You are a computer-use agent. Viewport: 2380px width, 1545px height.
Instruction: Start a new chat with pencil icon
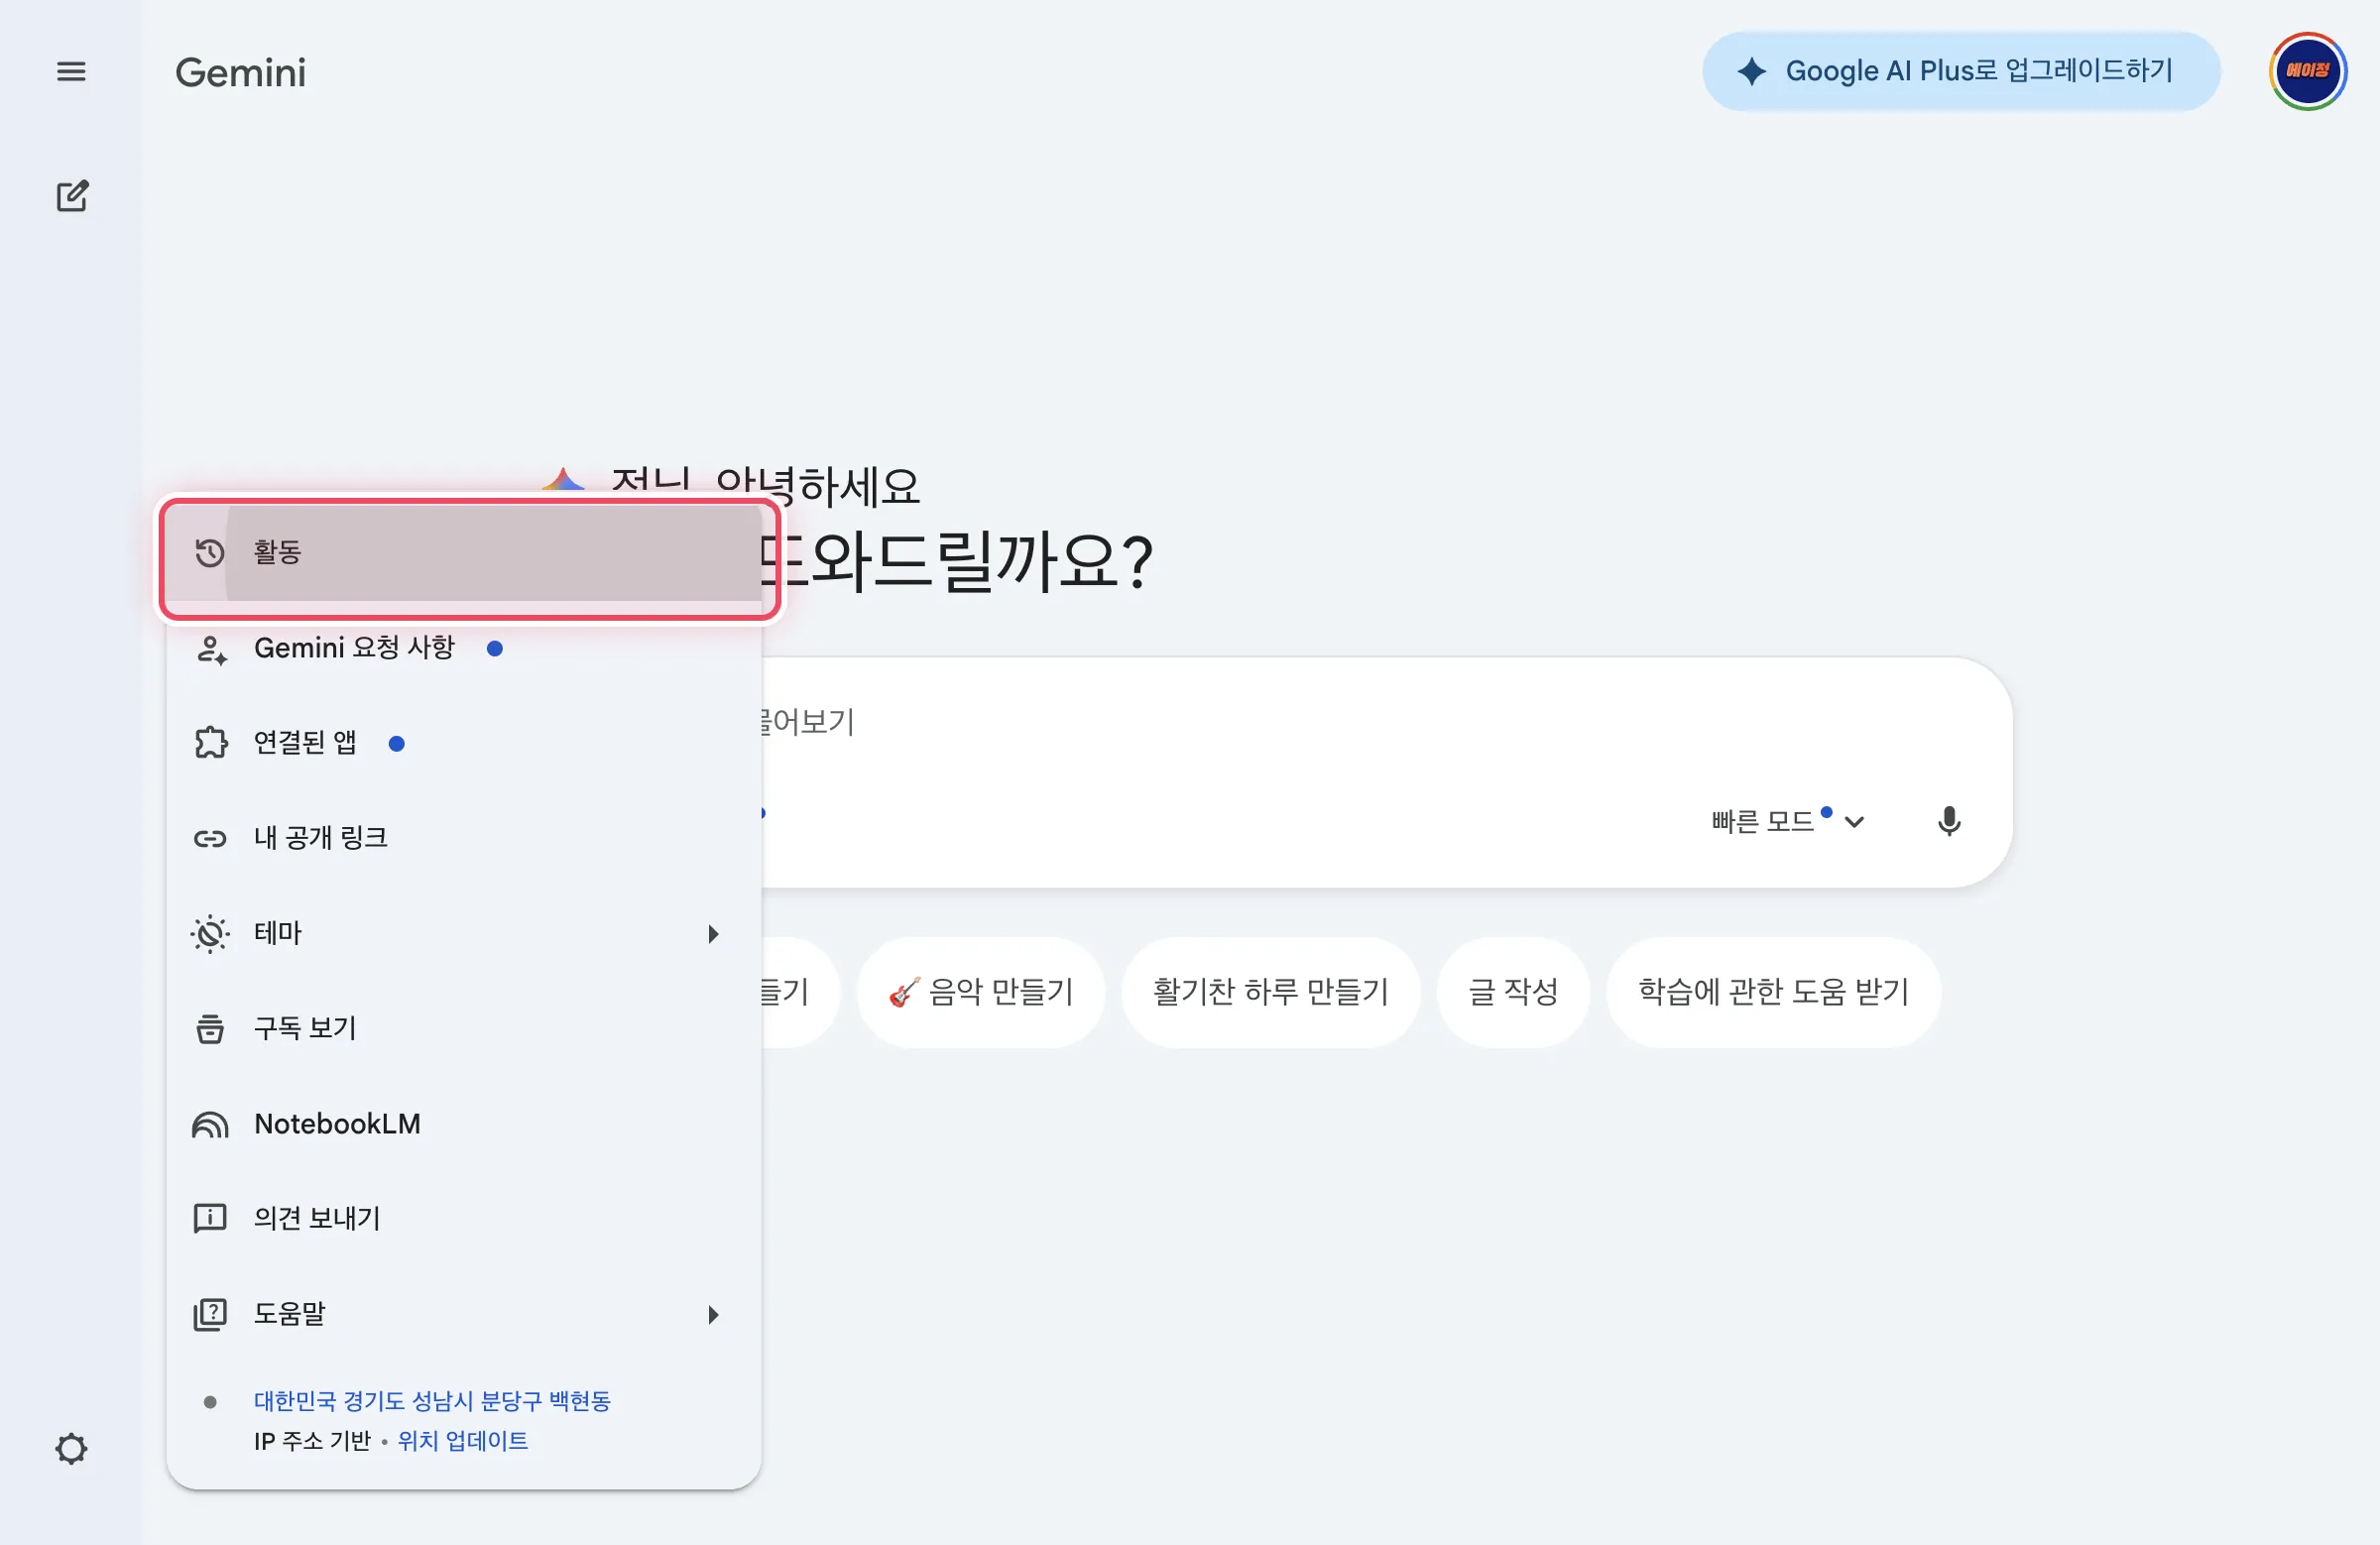point(72,196)
